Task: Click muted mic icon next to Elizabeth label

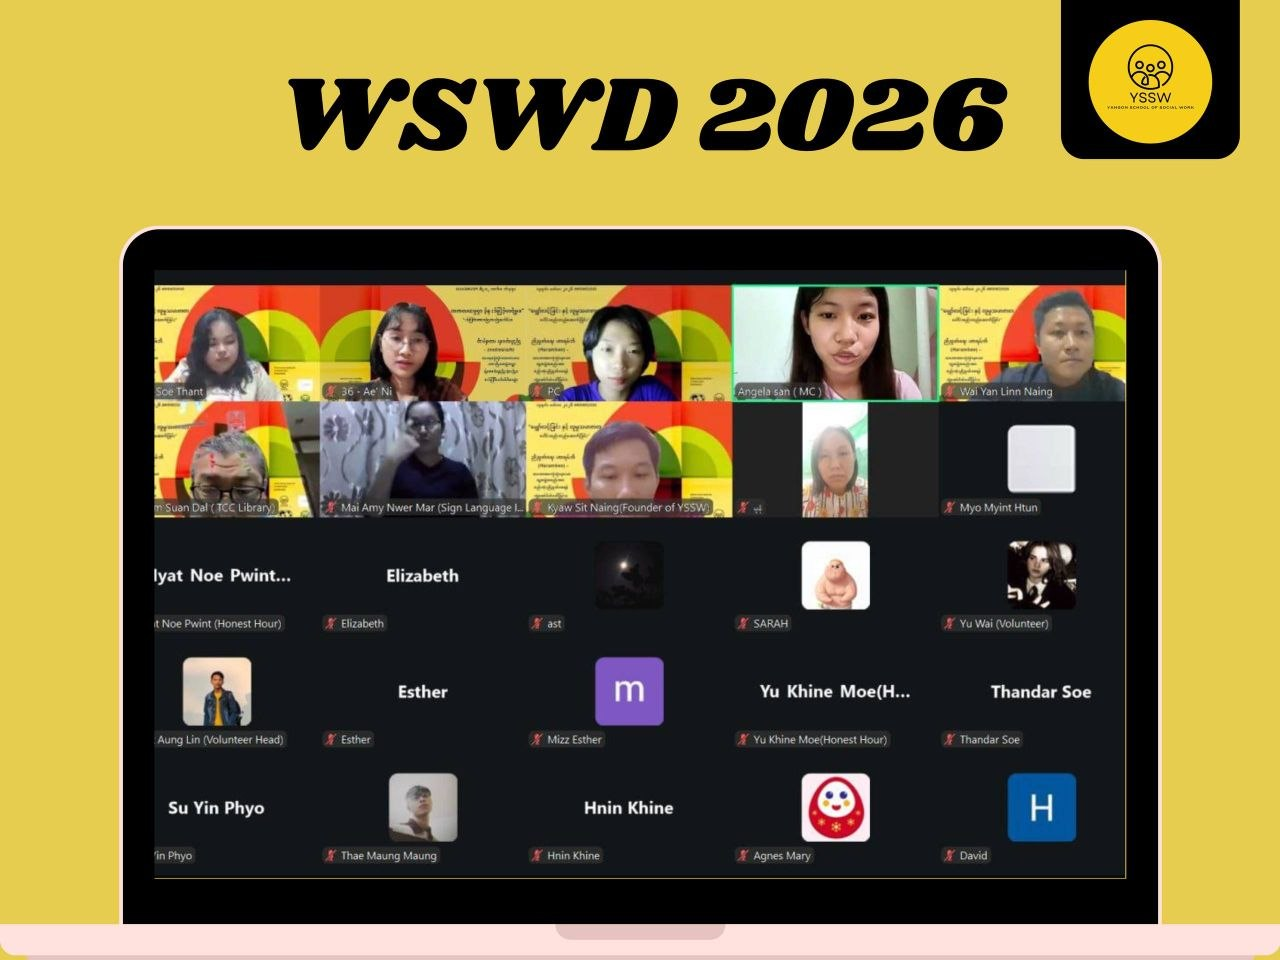Action: (331, 623)
